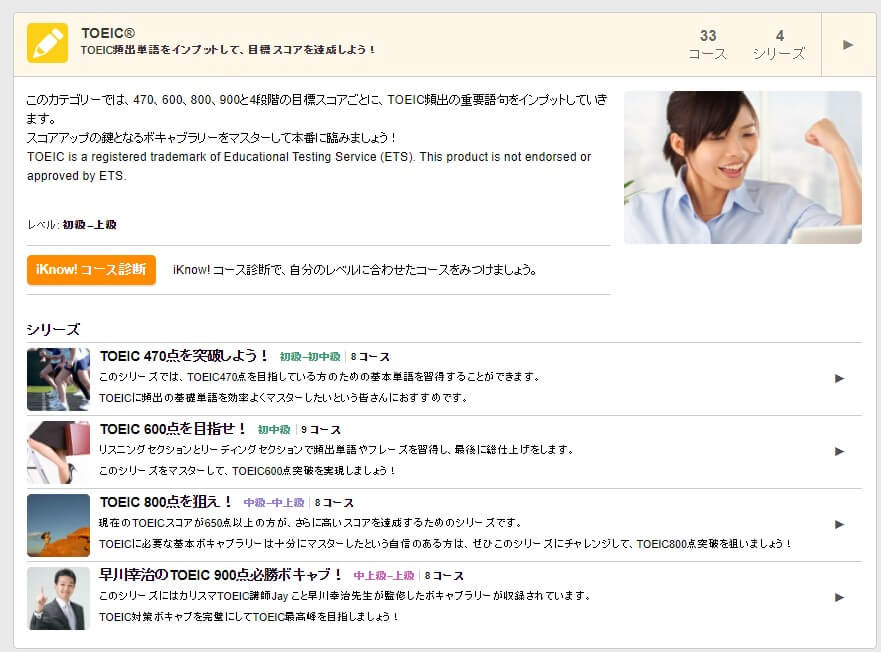Click the yellow pencil TOEIC category icon
The width and height of the screenshot is (881, 652).
tap(47, 43)
